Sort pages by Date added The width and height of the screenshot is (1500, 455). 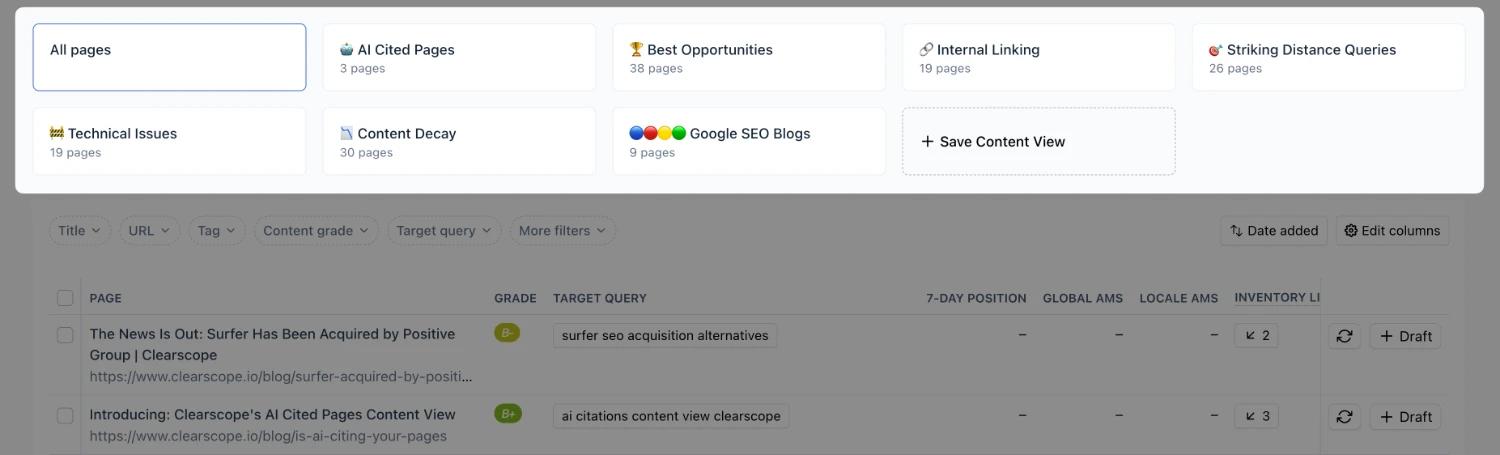1273,231
